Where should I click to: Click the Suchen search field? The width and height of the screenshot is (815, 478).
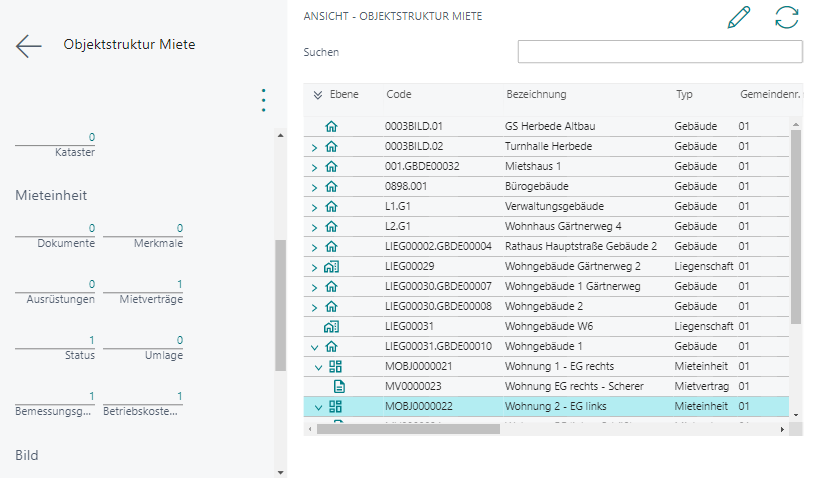[660, 52]
